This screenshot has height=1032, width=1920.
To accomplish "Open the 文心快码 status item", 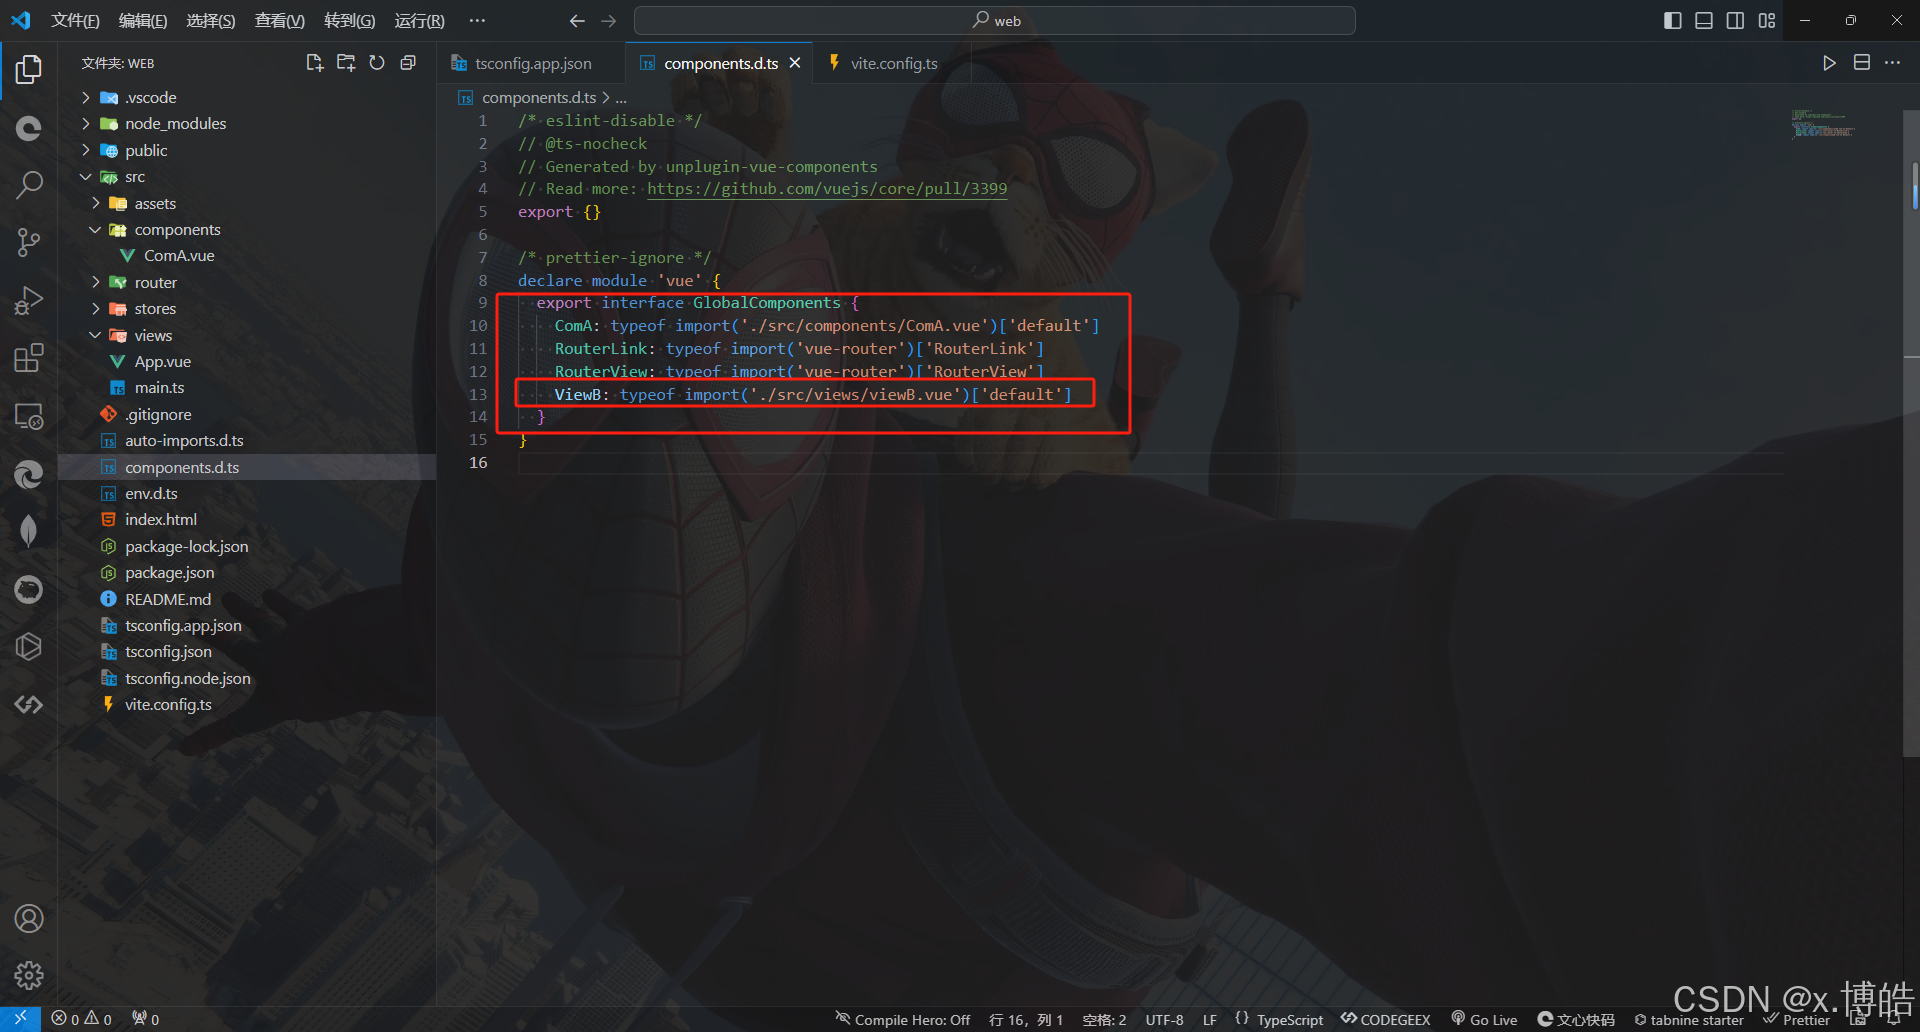I will click(x=1576, y=1019).
